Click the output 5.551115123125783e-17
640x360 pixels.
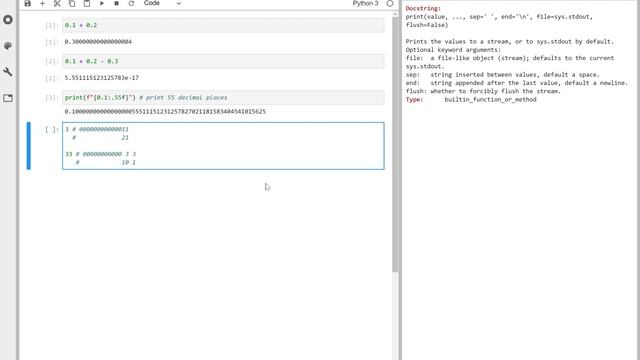(102, 78)
